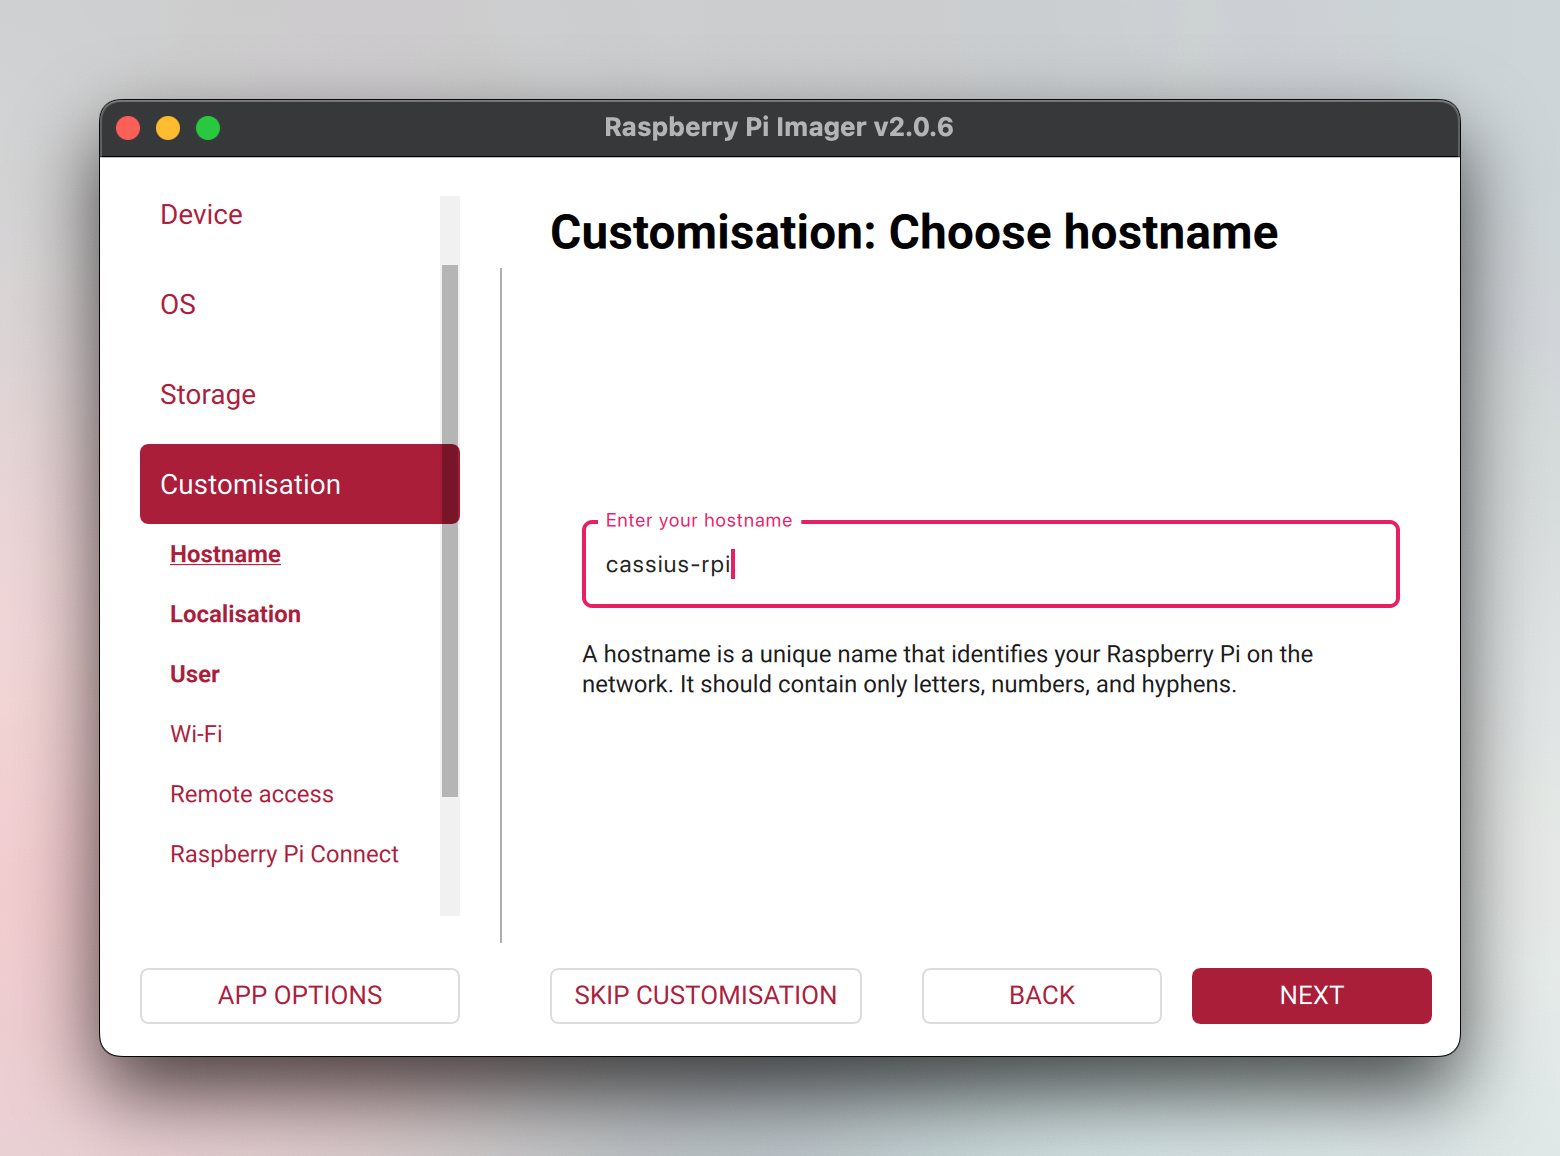
Task: Open the Wi-Fi settings page
Action: point(196,733)
